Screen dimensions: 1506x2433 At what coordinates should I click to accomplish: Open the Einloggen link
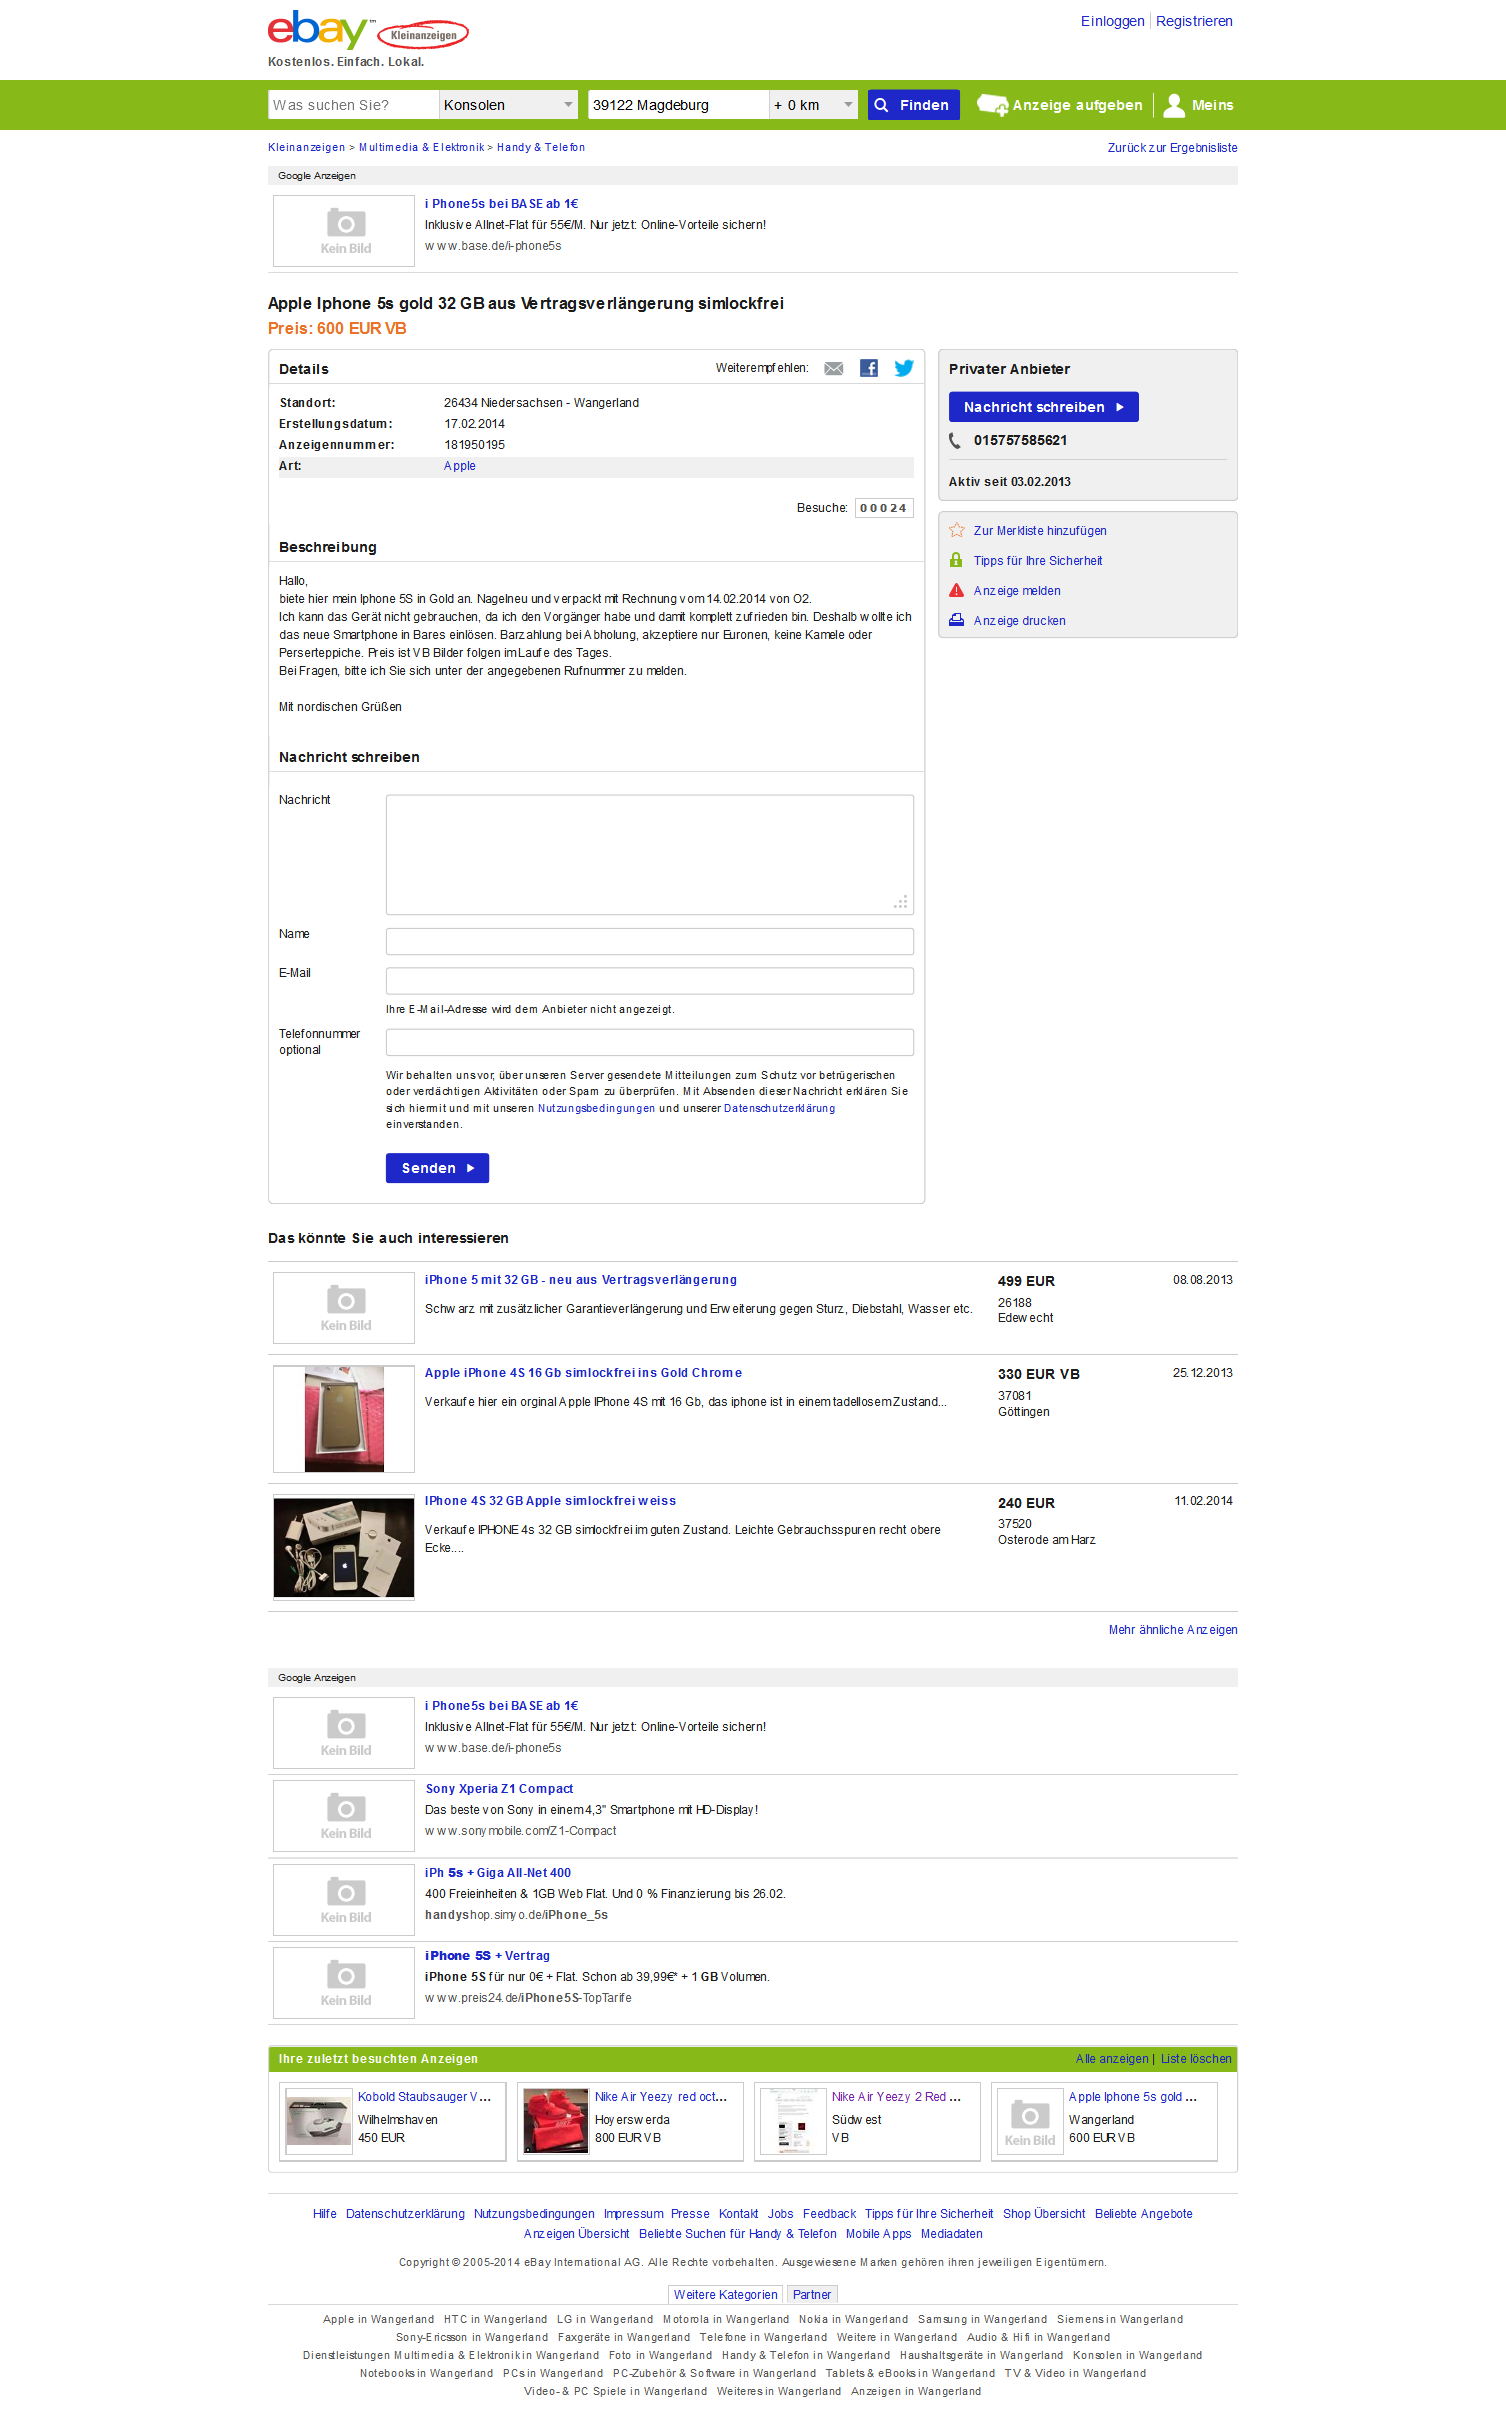pyautogui.click(x=1112, y=21)
